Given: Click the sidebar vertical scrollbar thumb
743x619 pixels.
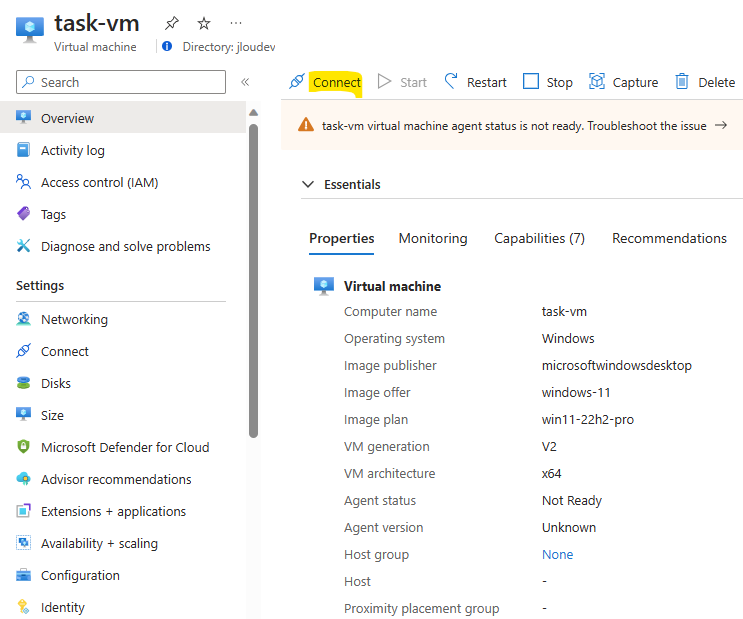Looking at the screenshot, I should coord(254,281).
